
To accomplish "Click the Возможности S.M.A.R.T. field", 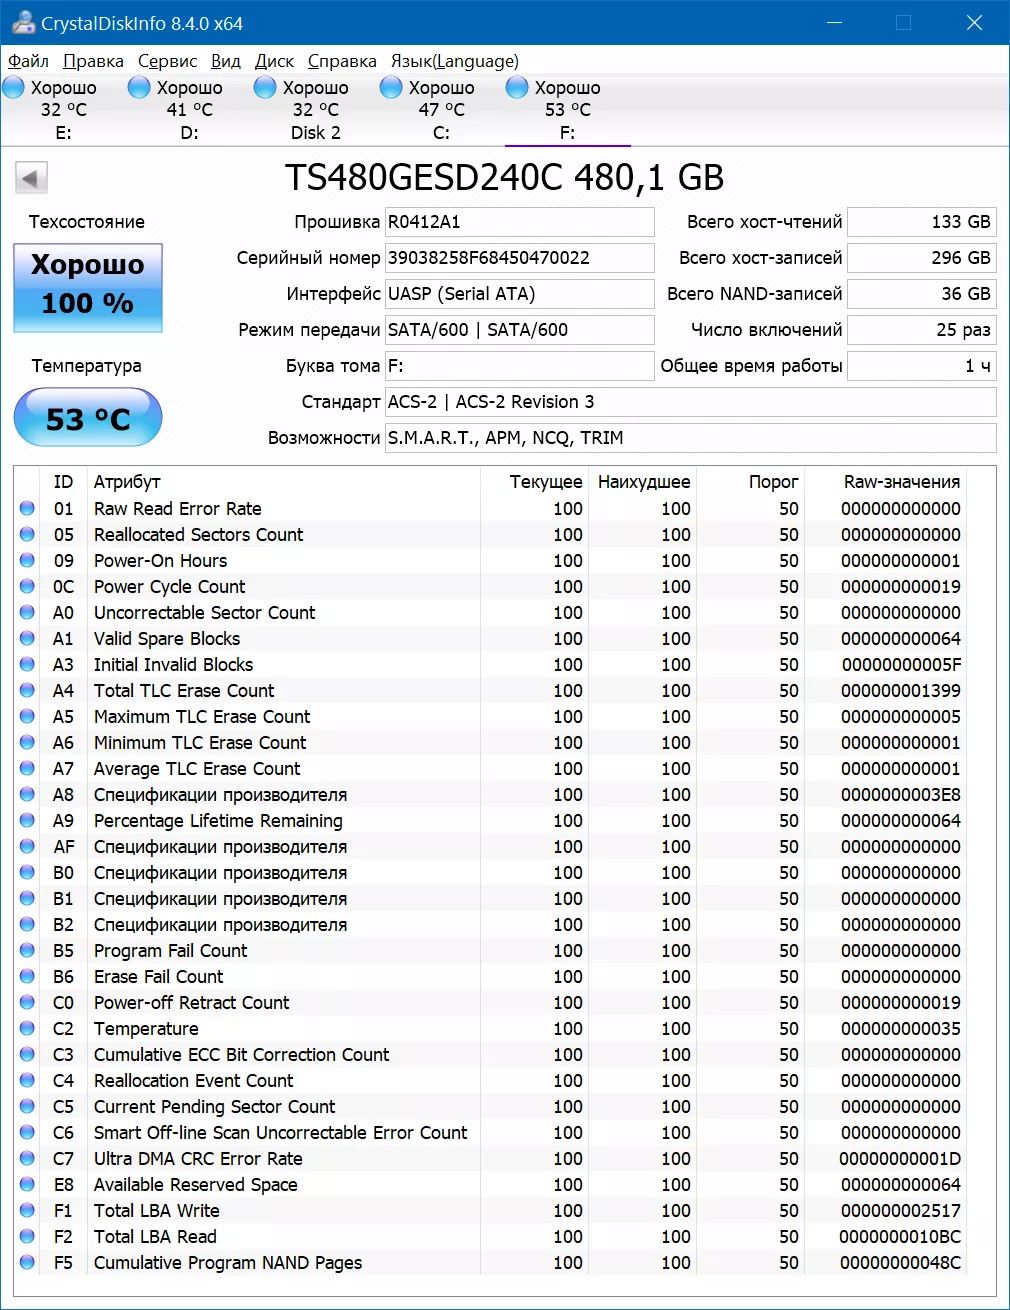I will [x=690, y=438].
